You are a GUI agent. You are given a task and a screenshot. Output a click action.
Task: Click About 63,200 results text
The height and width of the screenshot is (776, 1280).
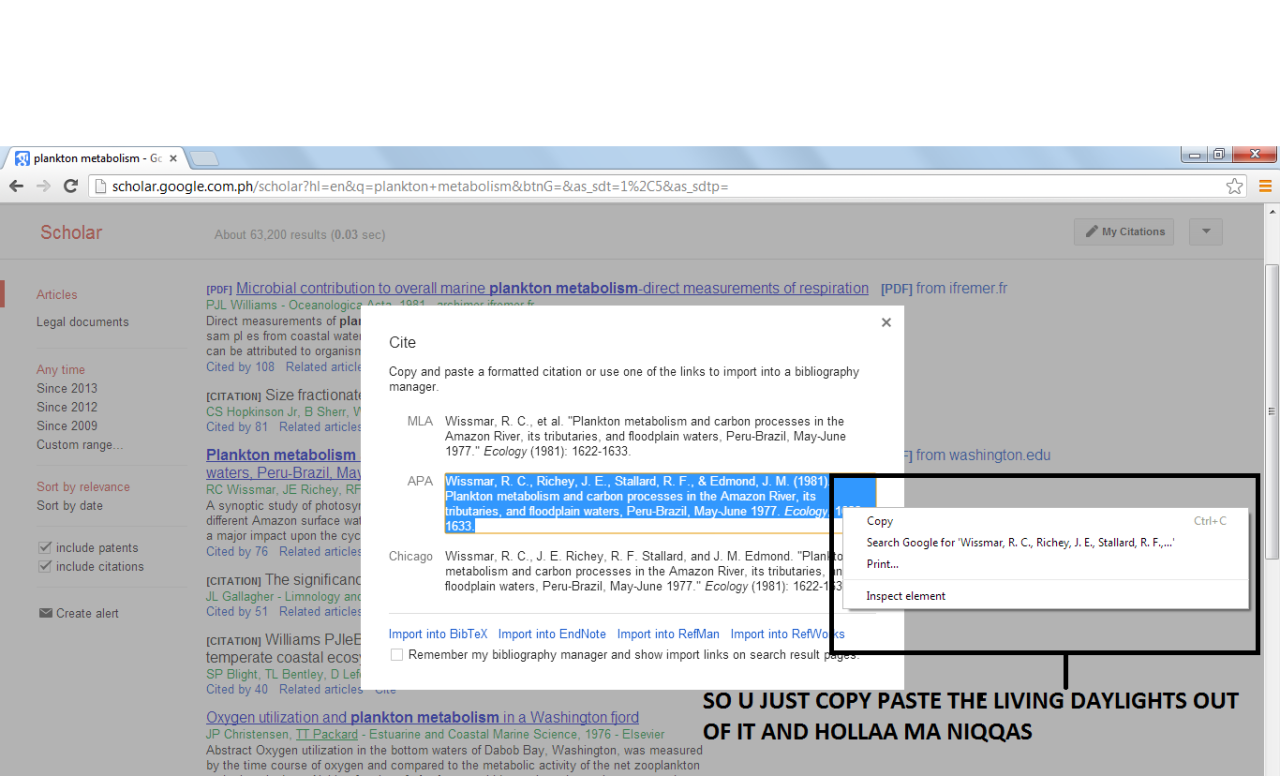(299, 235)
